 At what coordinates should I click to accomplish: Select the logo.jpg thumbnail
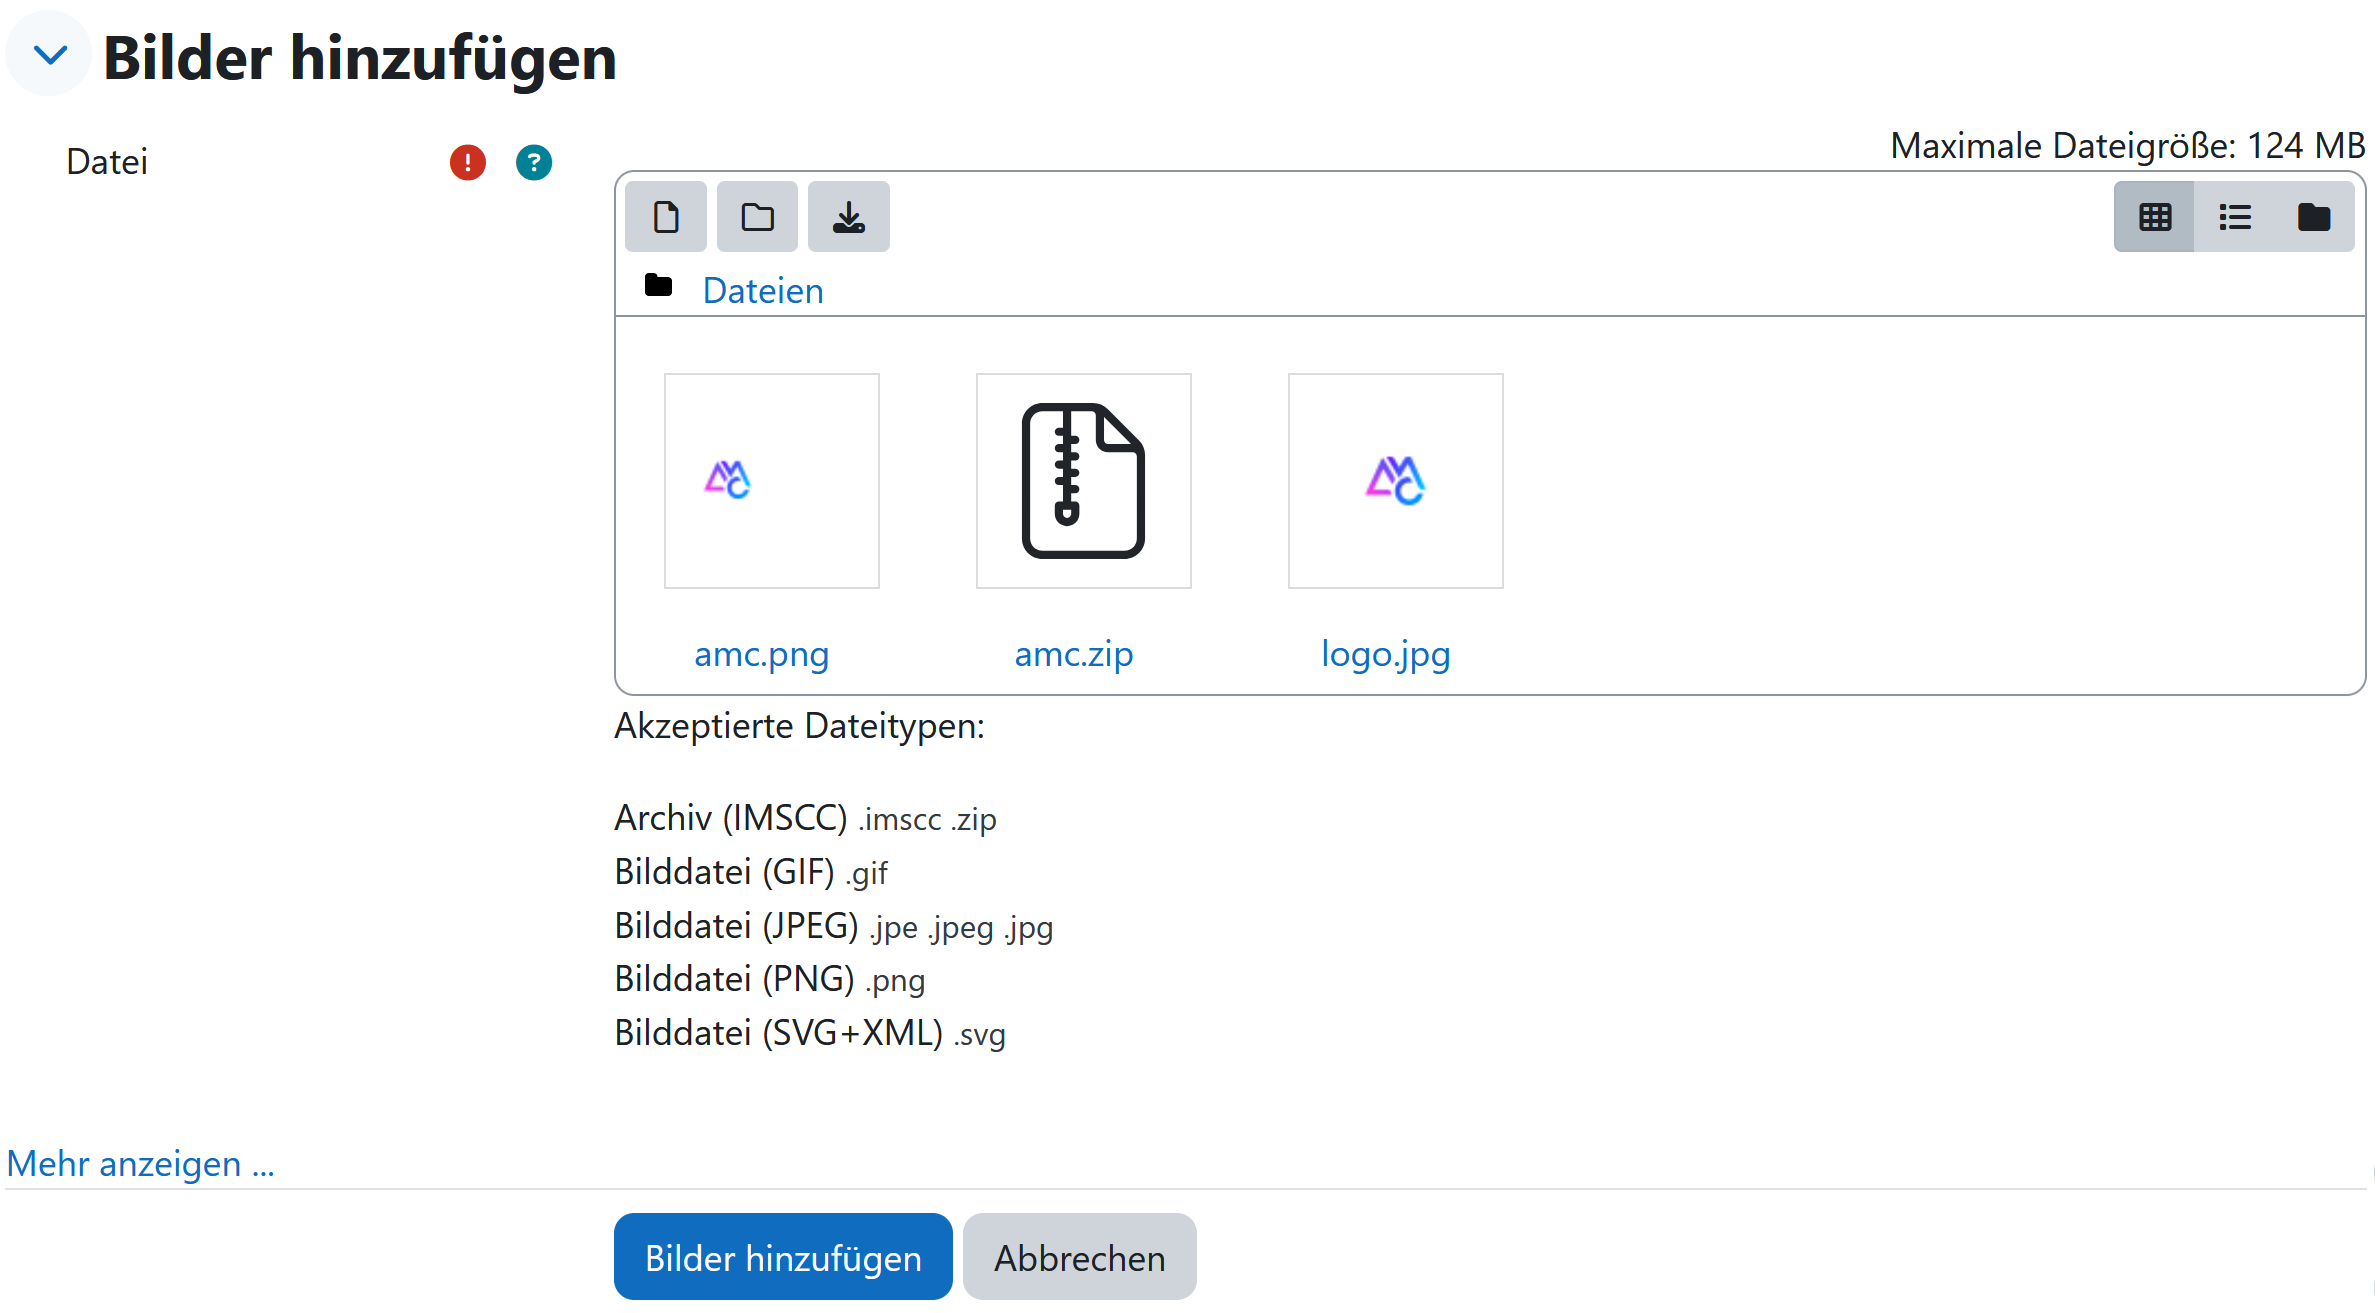(1396, 481)
